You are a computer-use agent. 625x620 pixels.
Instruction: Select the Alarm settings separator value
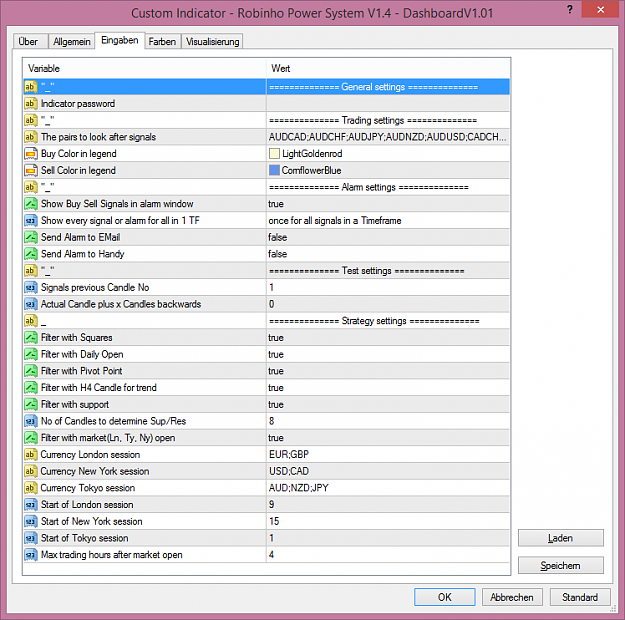pos(388,187)
